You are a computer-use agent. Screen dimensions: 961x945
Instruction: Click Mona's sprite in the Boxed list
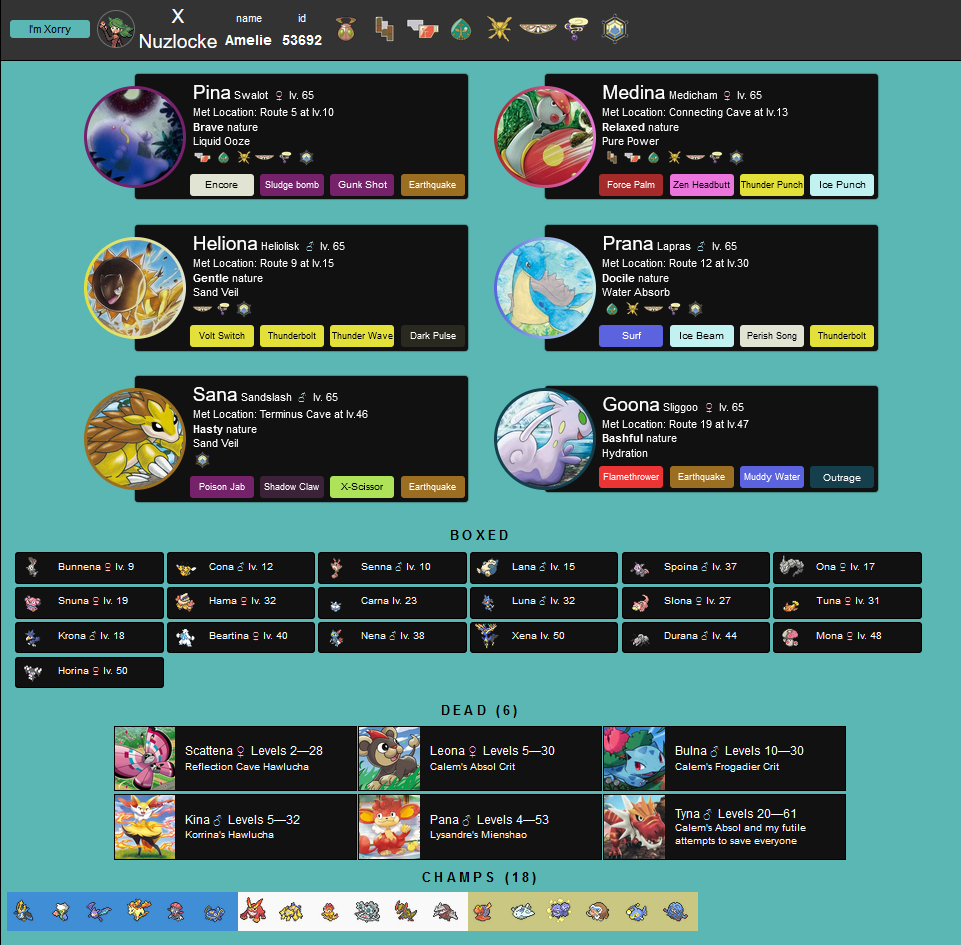point(791,637)
